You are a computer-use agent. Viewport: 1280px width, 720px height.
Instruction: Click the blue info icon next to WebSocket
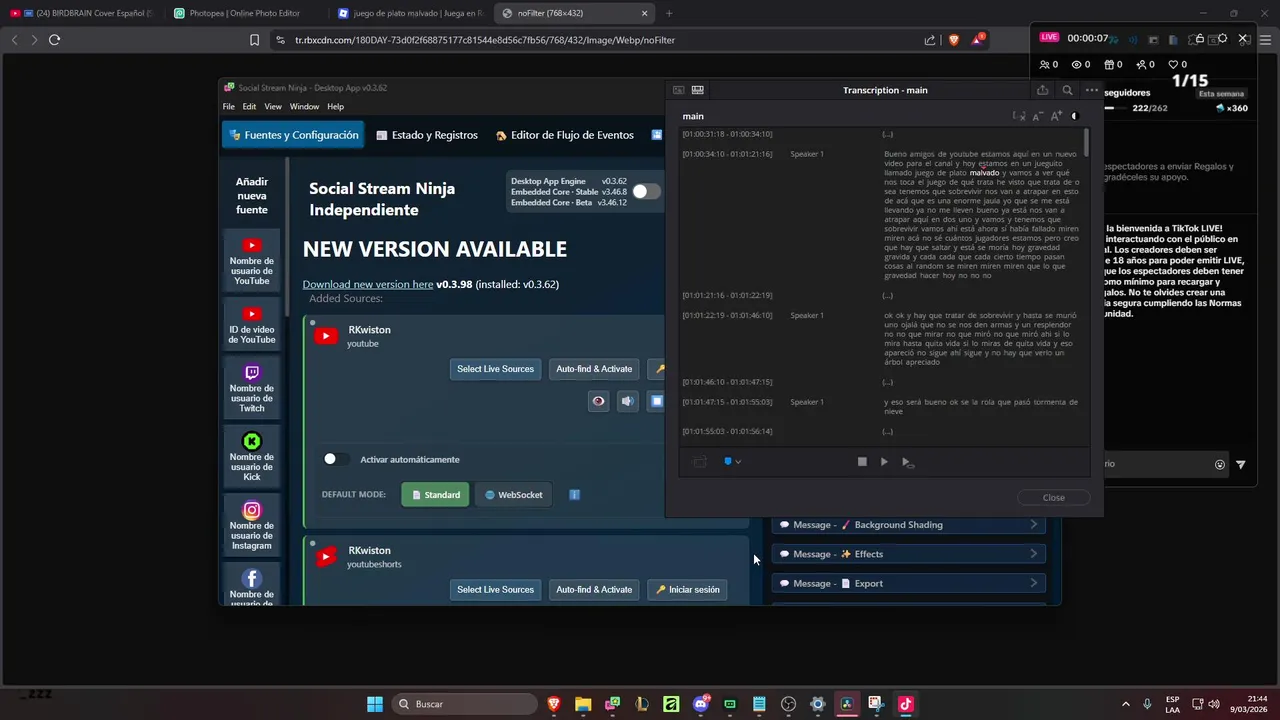[574, 494]
